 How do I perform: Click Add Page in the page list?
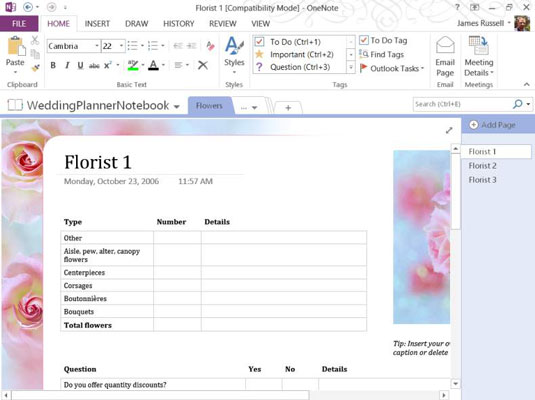point(493,125)
